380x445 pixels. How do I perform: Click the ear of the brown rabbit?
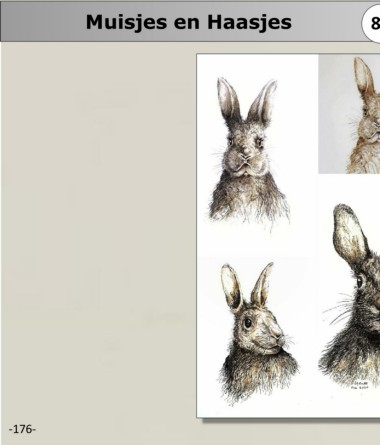coord(364,77)
